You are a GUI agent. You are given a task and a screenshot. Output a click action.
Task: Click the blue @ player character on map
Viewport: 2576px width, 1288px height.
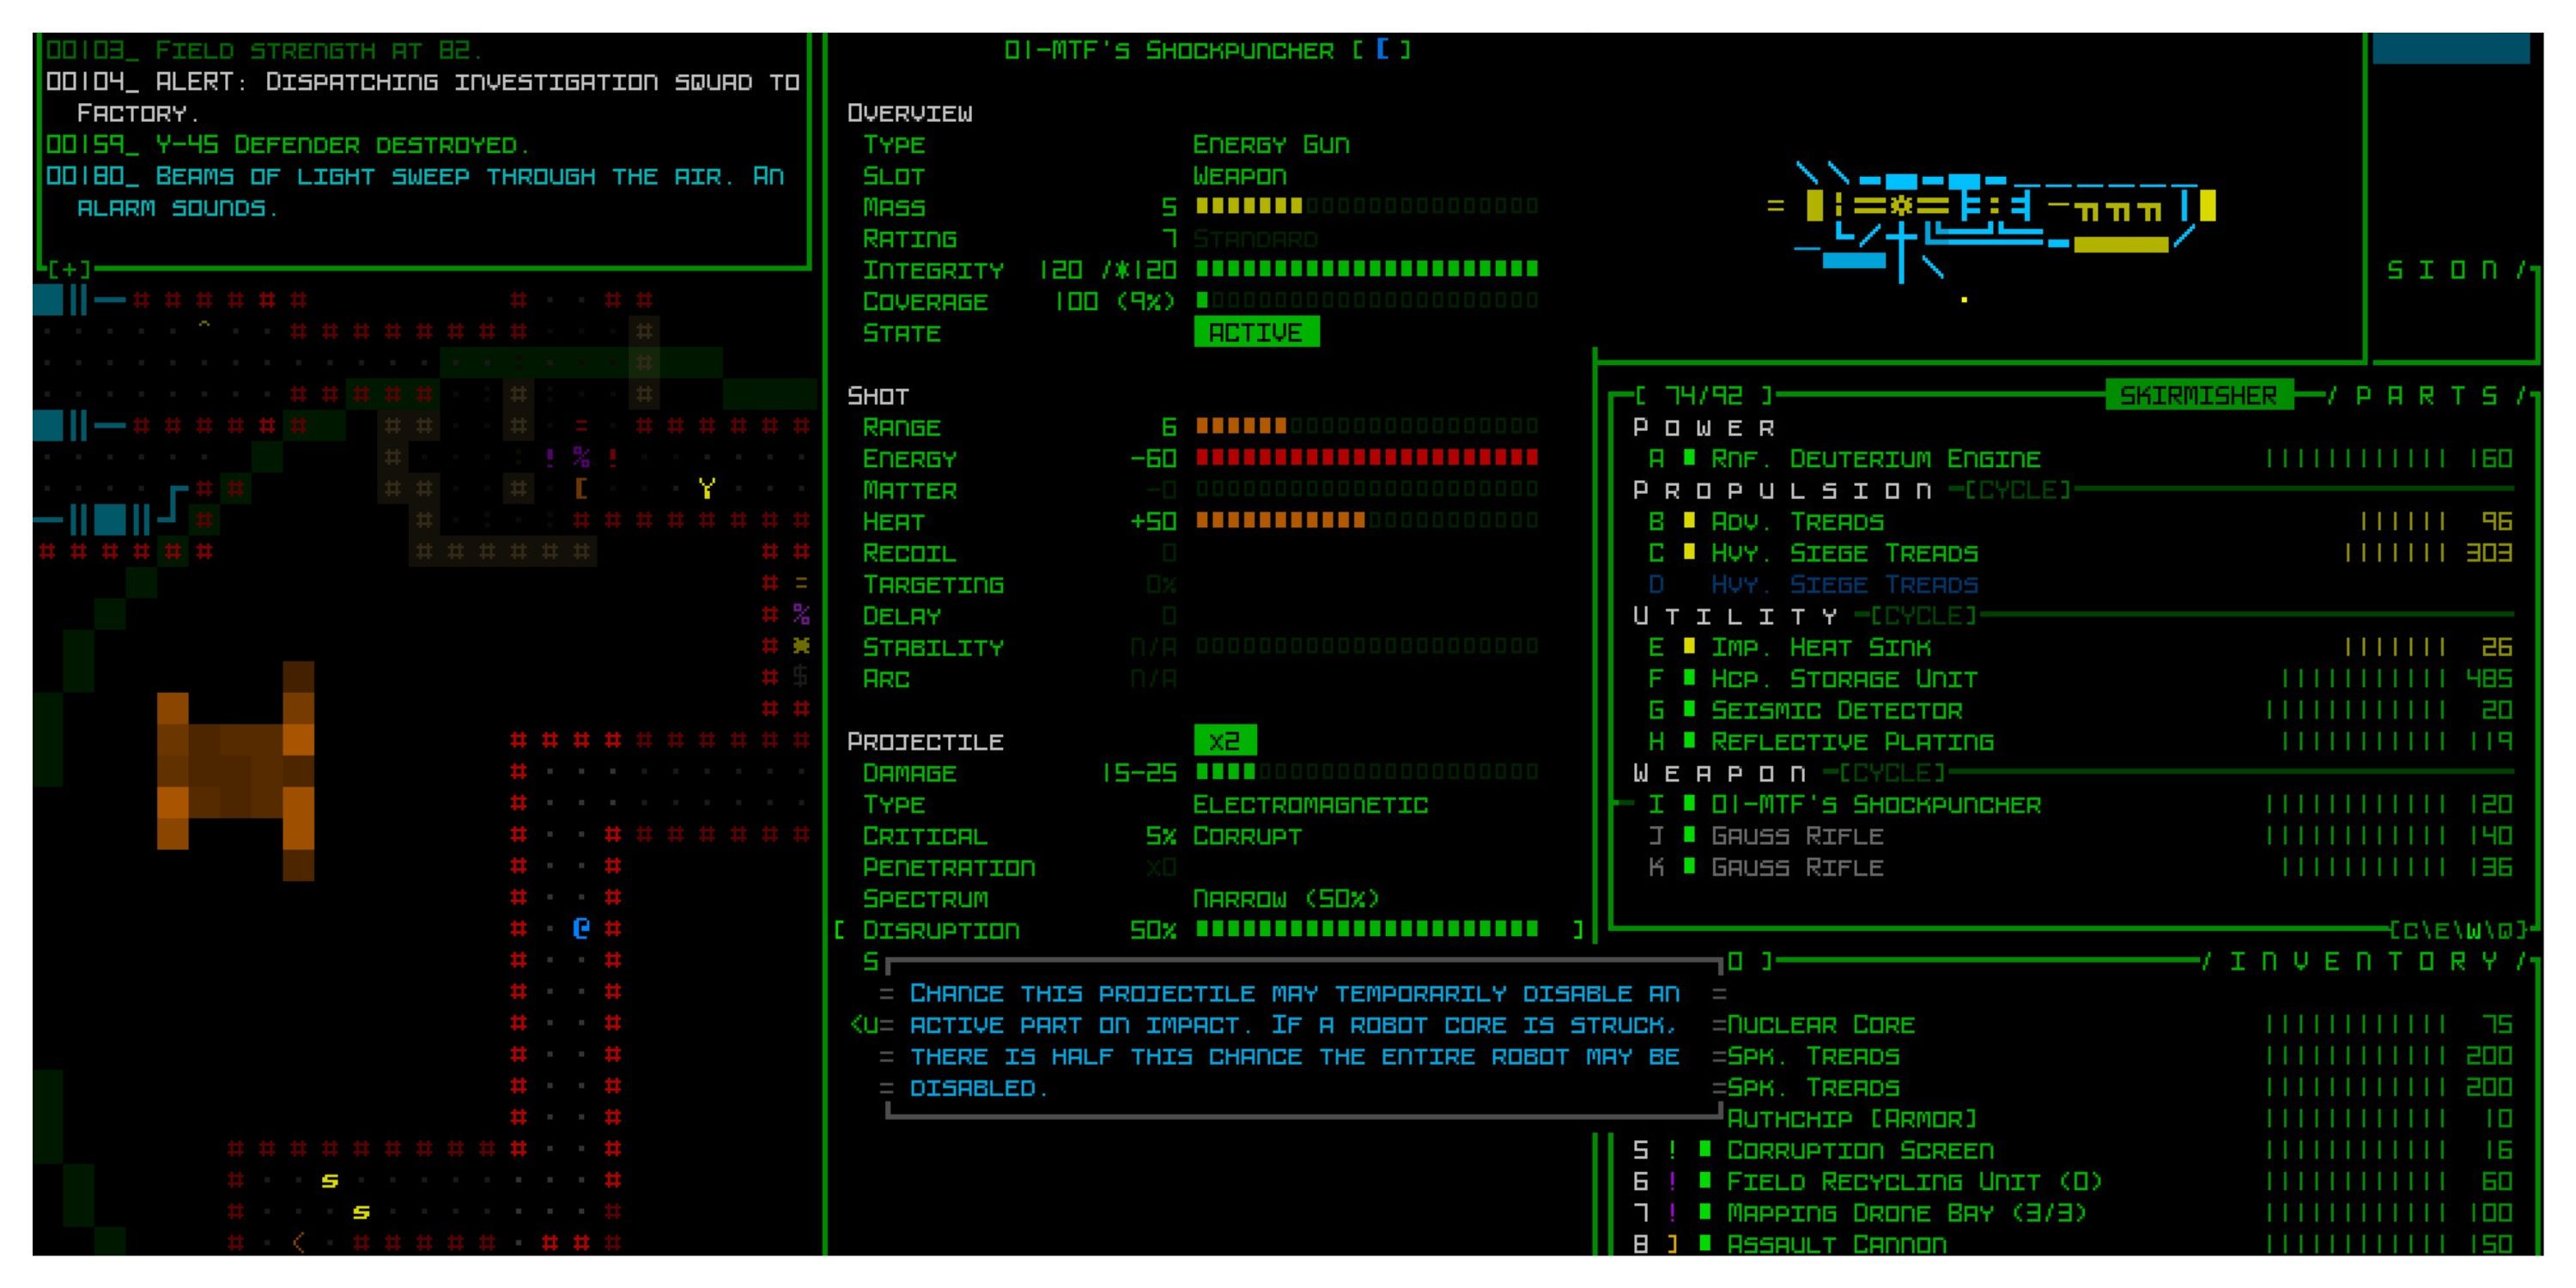click(581, 929)
